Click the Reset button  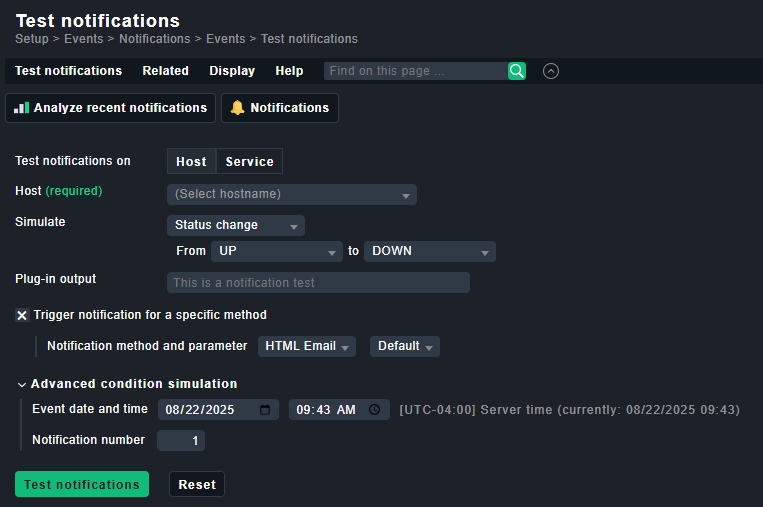click(x=197, y=485)
